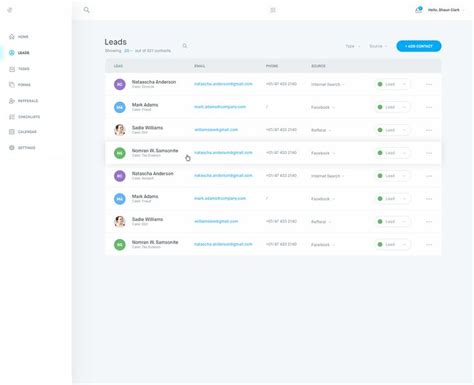Sort by the LEAD column header
Screen dimensions: 474x385
click(118, 66)
